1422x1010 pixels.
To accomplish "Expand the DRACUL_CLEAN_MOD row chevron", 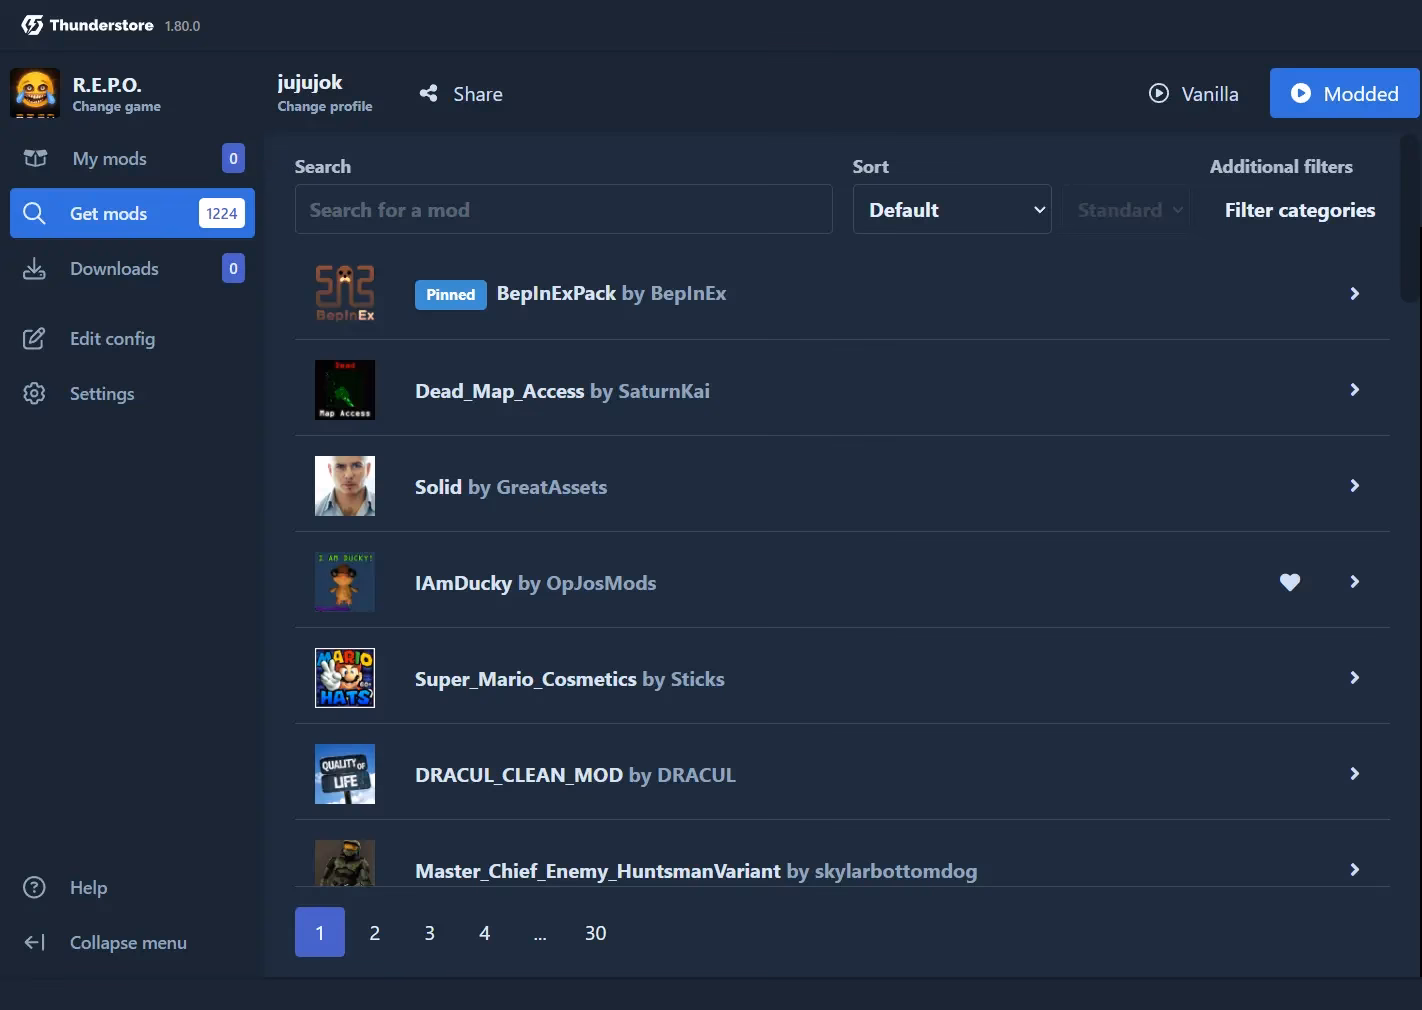I will [x=1355, y=774].
